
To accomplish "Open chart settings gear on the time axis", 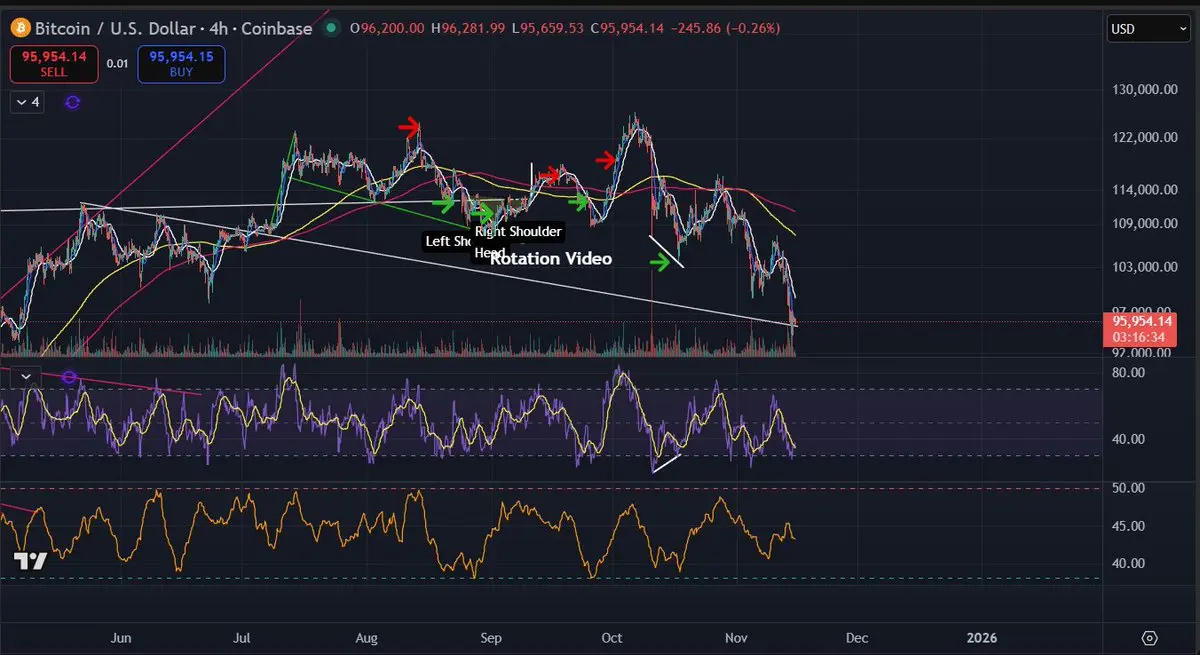I will (x=1149, y=638).
